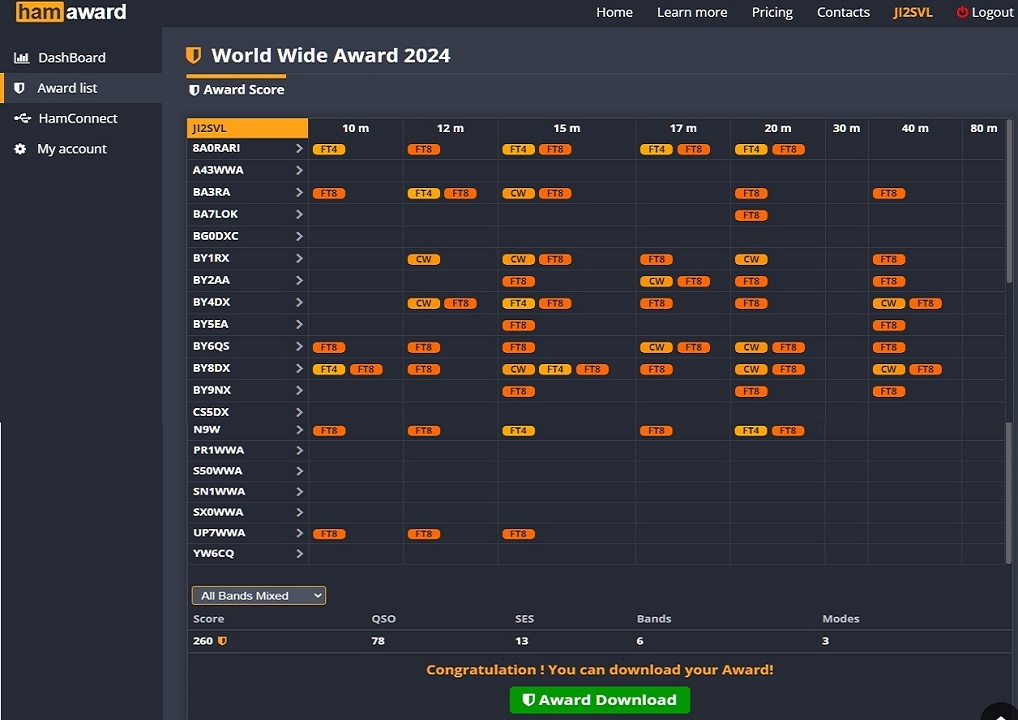Click the shield icon next to World Wide Award 2024
The height and width of the screenshot is (720, 1018).
tap(193, 55)
